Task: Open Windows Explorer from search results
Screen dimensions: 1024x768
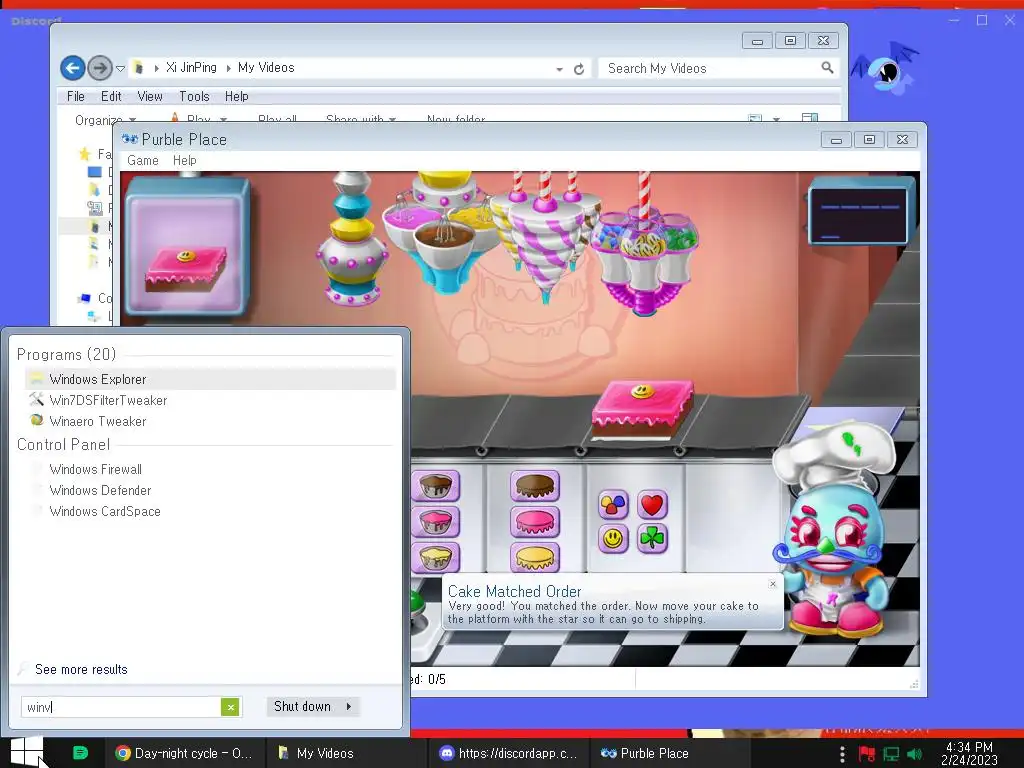Action: tap(210, 379)
